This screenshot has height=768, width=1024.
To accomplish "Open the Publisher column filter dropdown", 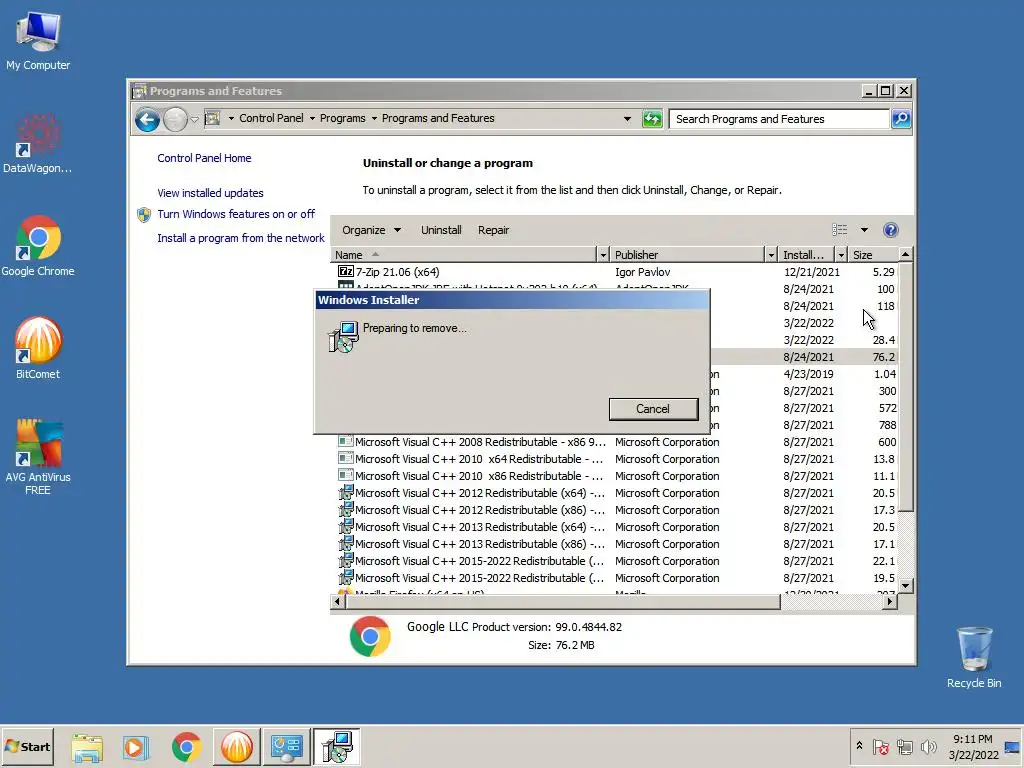I will [x=771, y=255].
